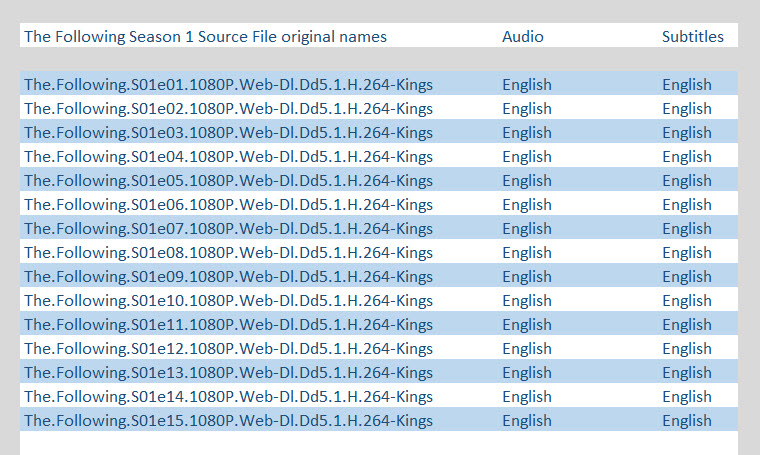Select the file name cell for S01e14

point(228,396)
